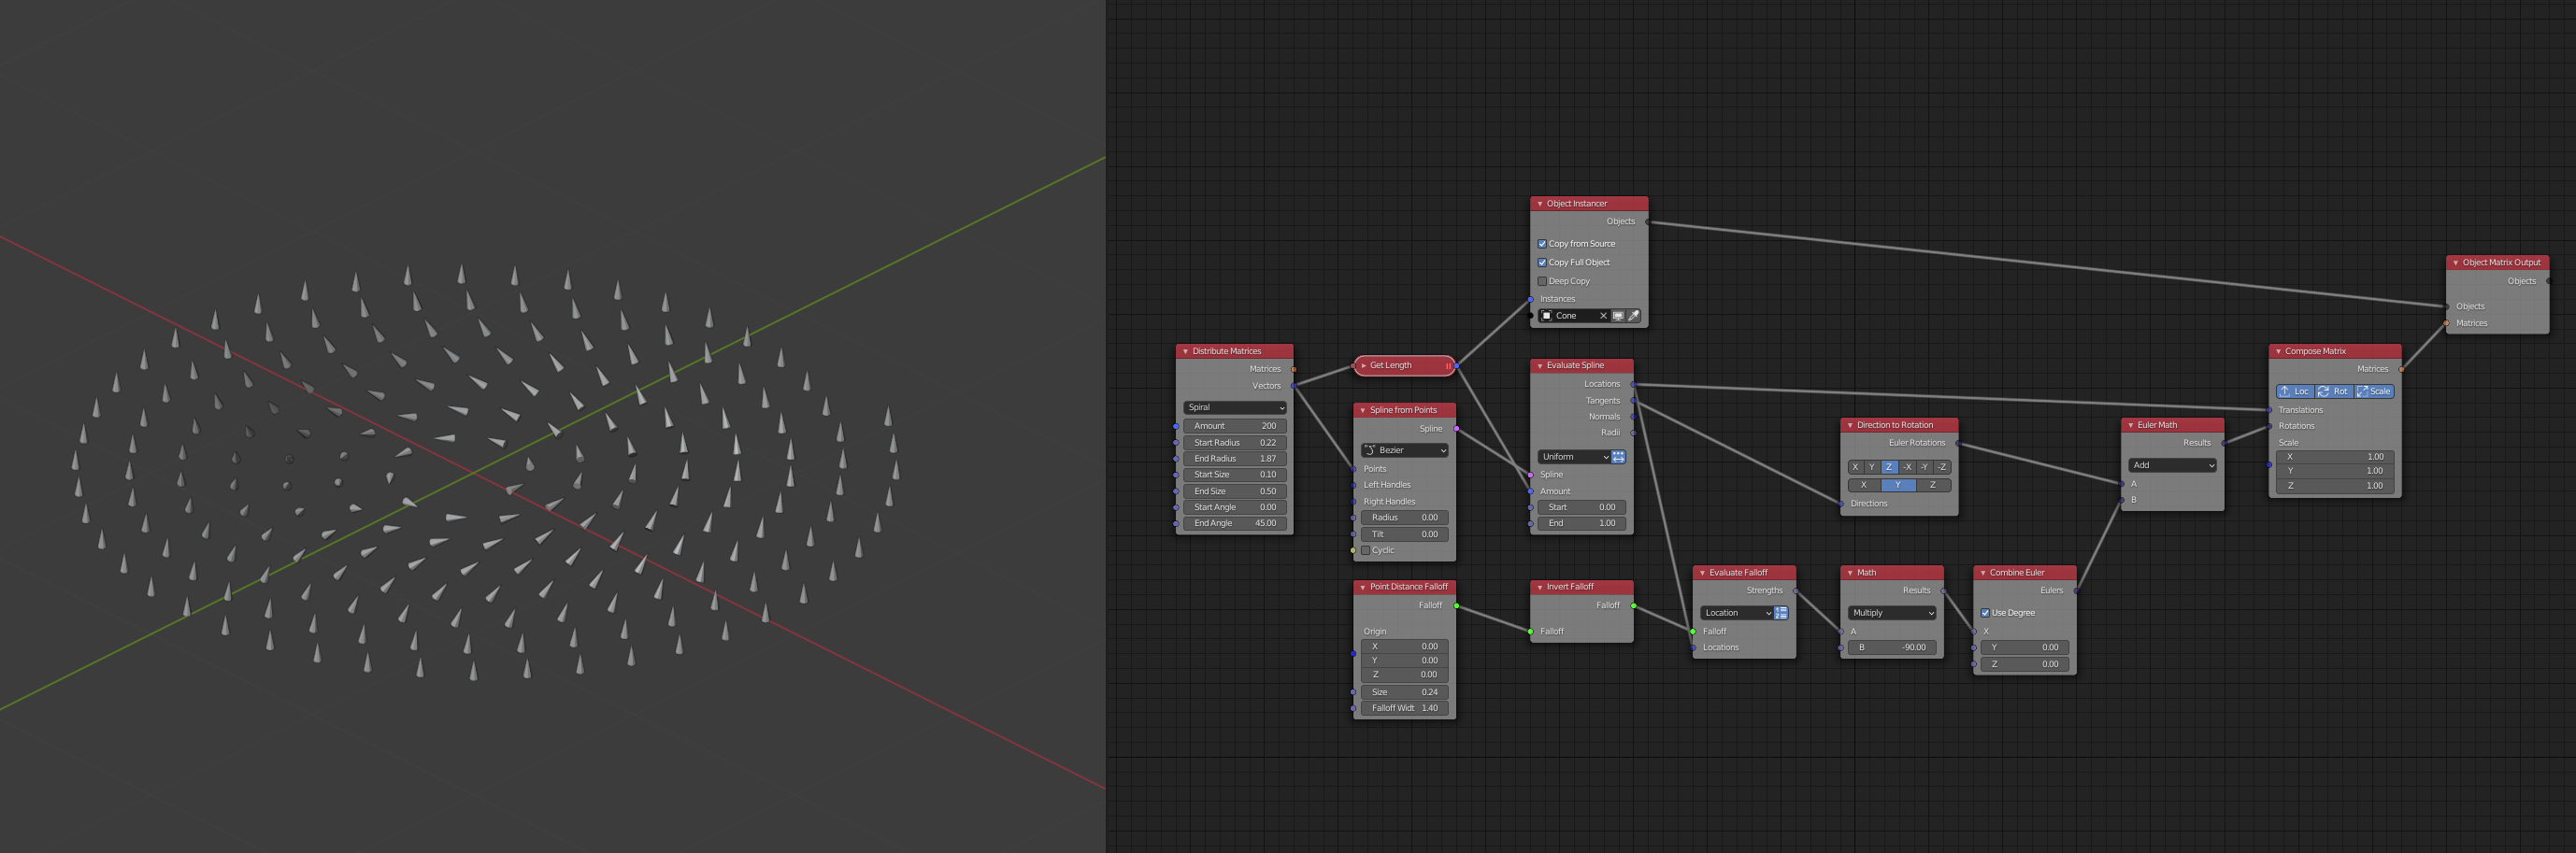Collapse the Object Matrix Output node
The image size is (2576, 853).
pos(2455,263)
